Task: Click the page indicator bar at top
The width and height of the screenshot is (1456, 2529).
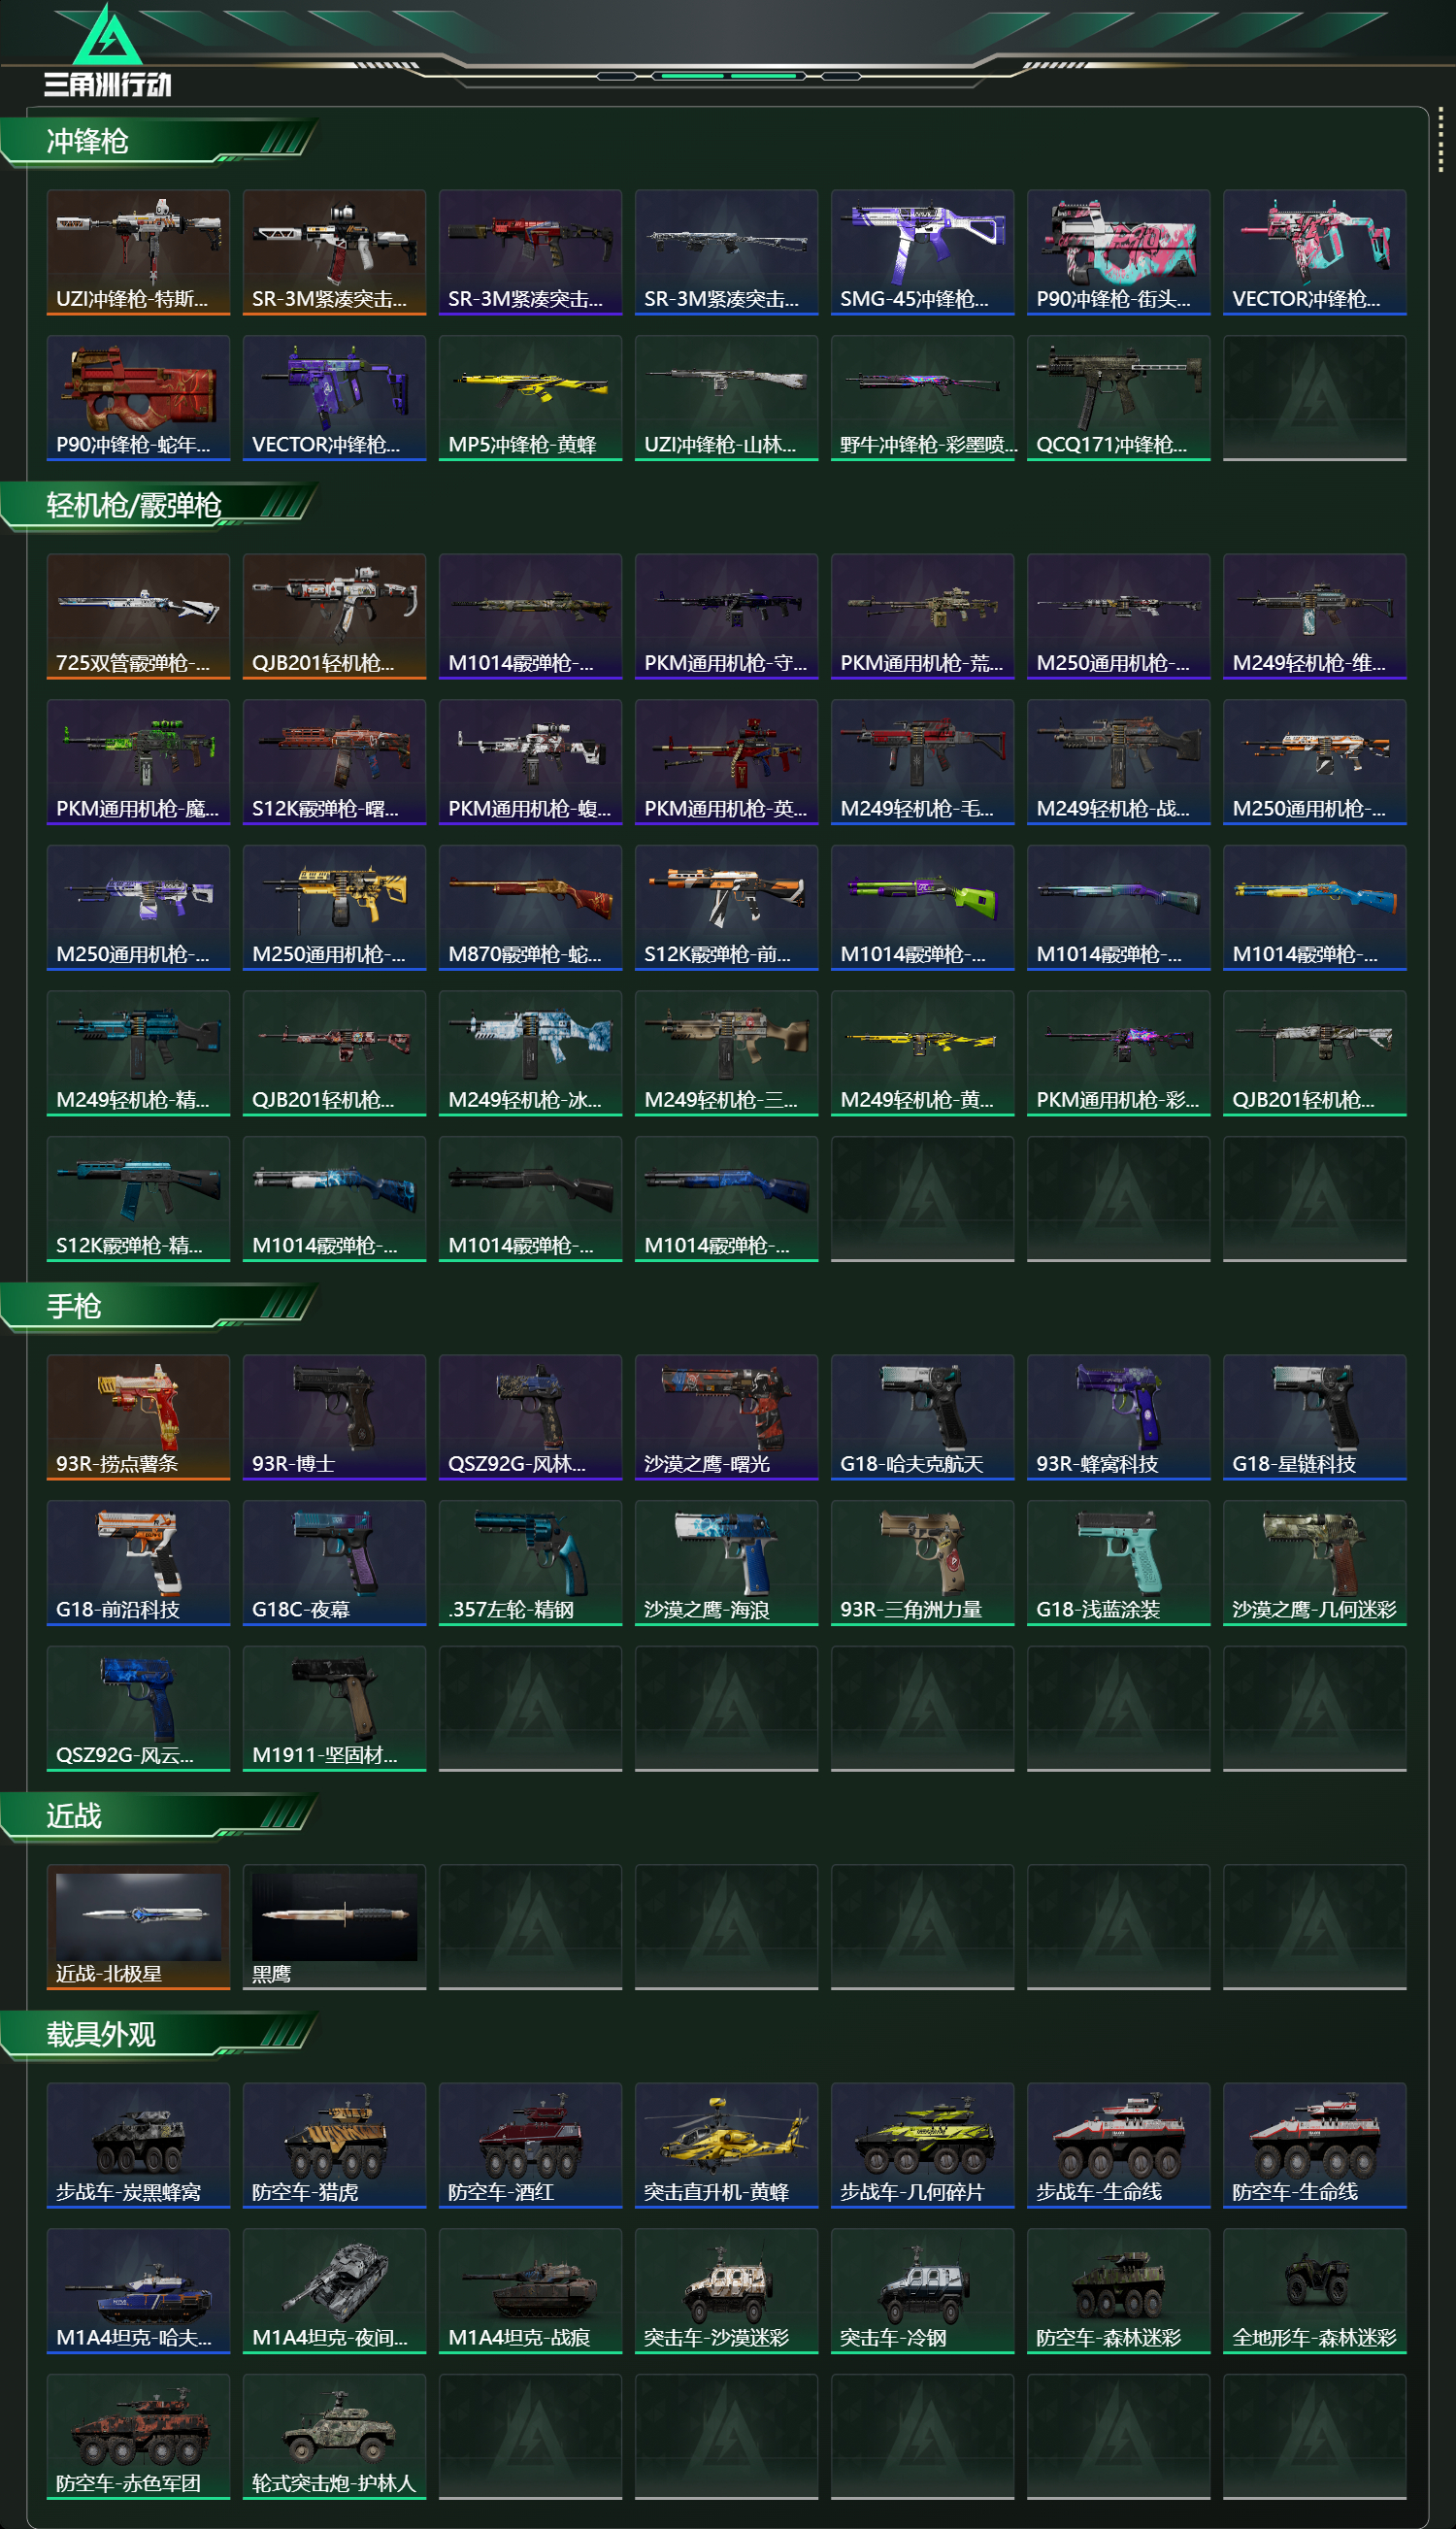Action: click(728, 76)
